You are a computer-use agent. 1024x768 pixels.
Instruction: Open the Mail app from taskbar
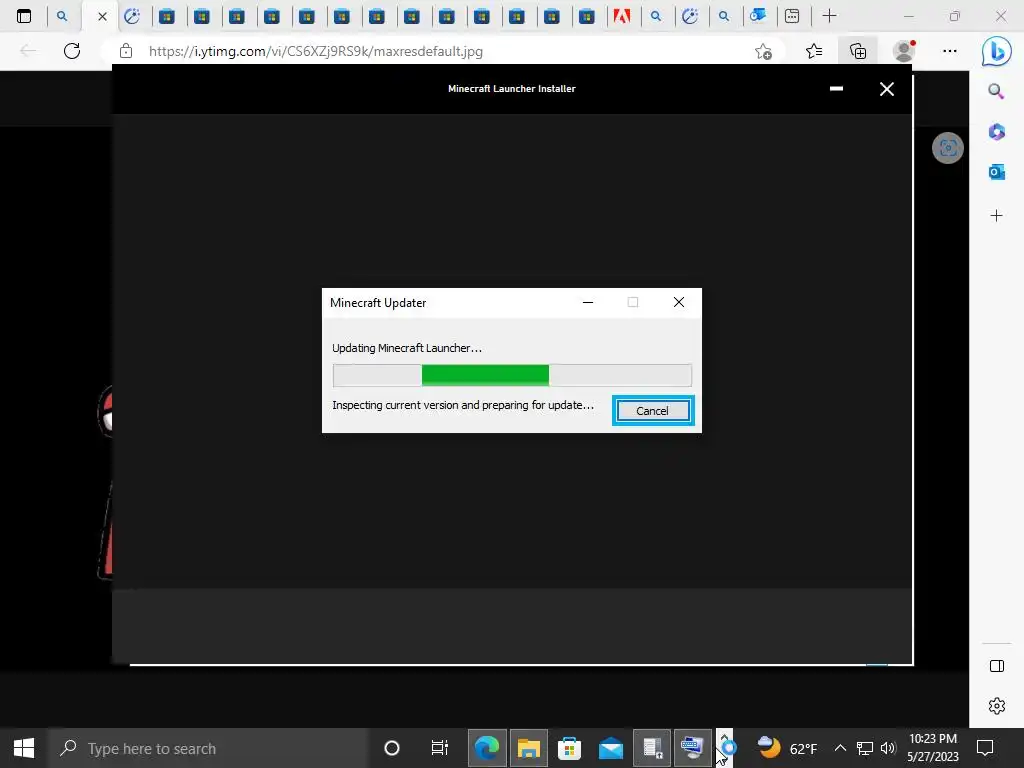[x=611, y=748]
